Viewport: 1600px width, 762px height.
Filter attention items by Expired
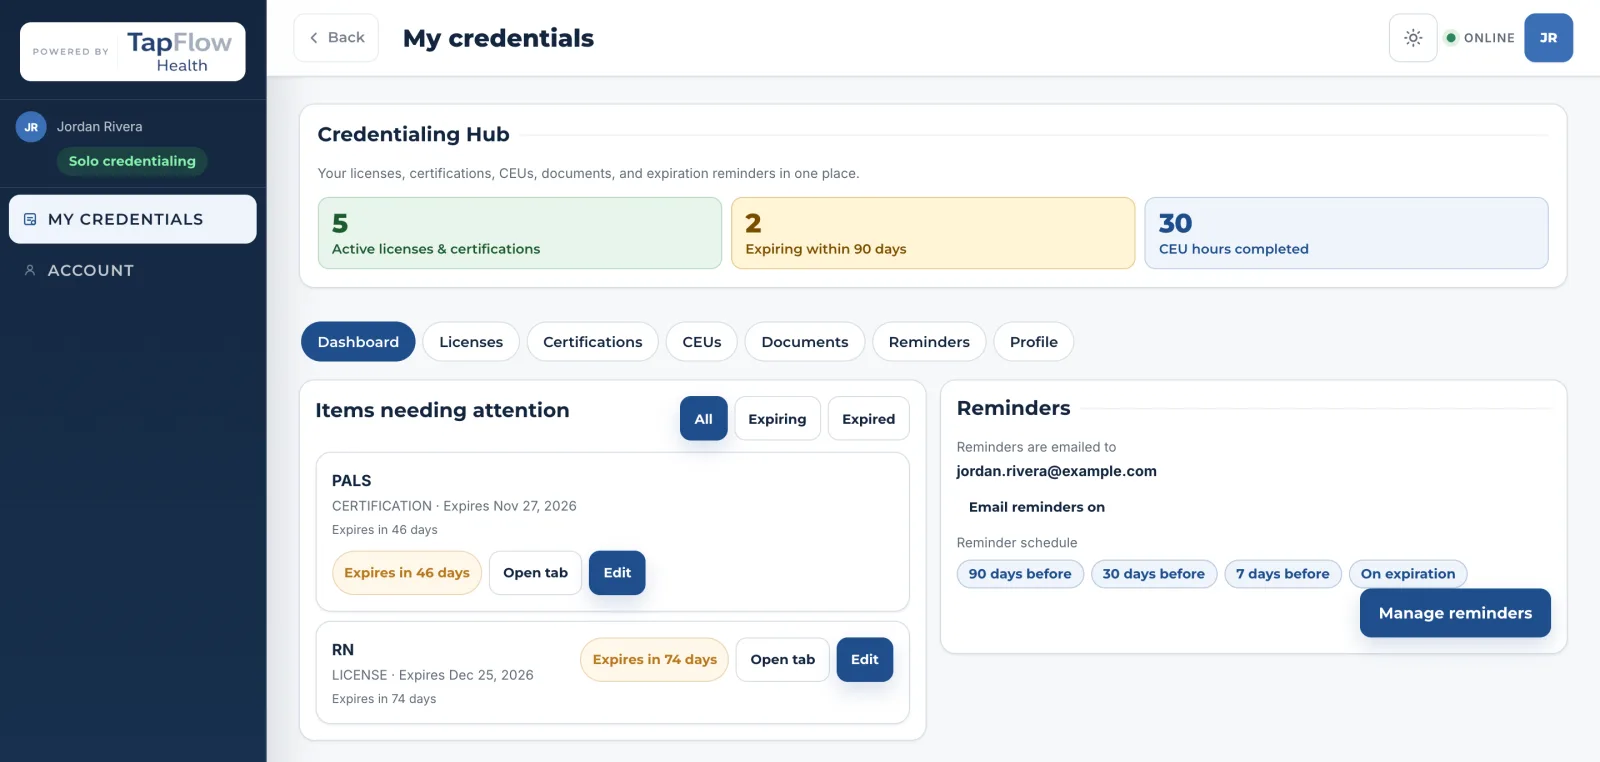869,419
